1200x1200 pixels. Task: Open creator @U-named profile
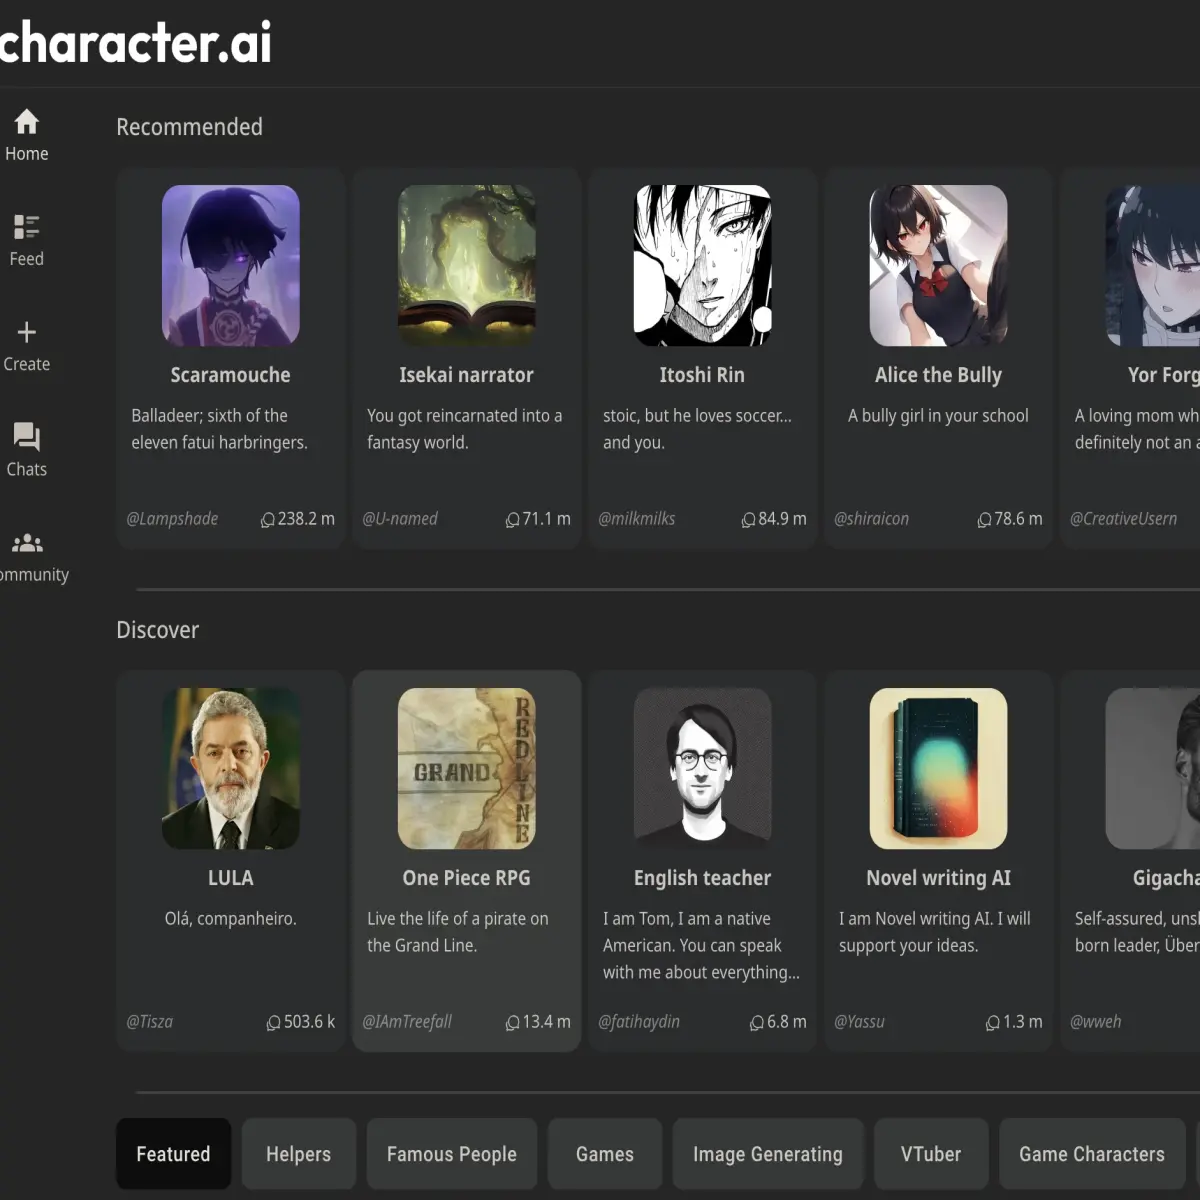(400, 519)
